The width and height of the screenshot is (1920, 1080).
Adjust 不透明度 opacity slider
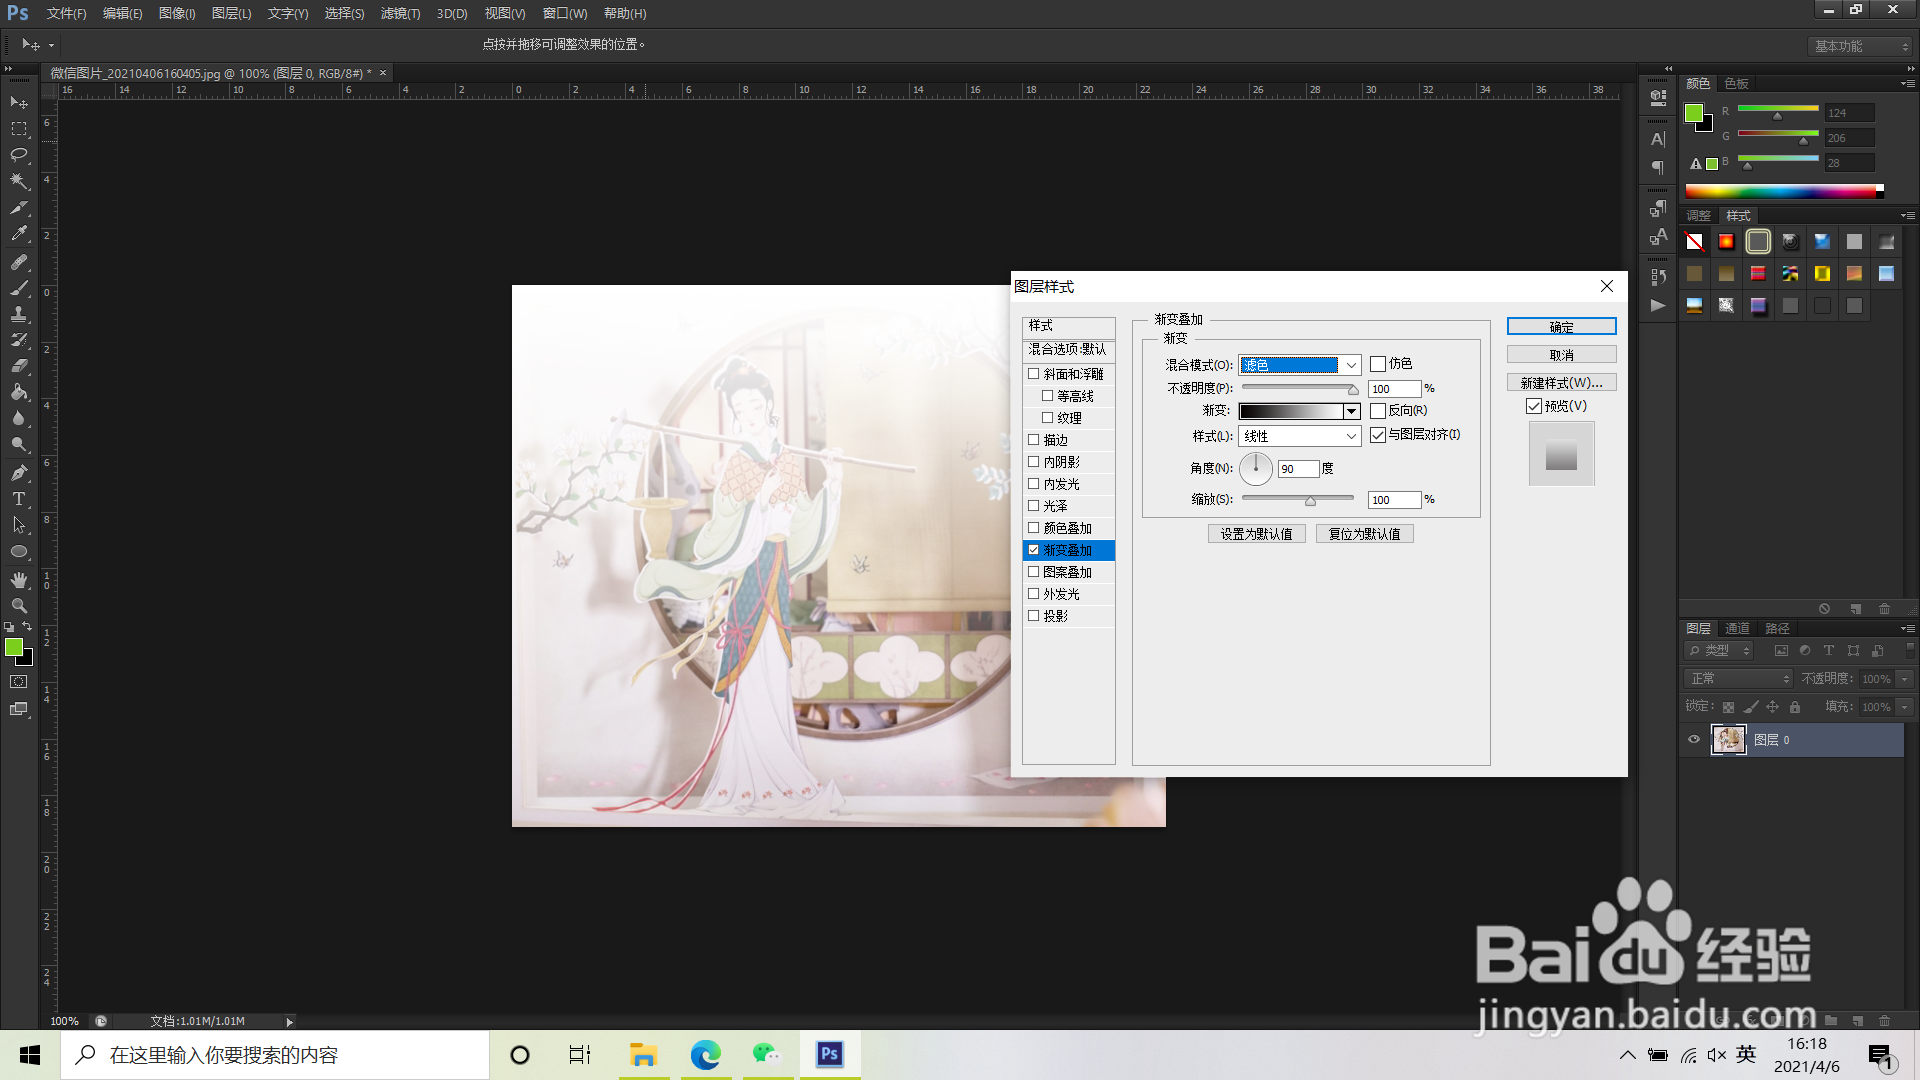[x=1354, y=390]
